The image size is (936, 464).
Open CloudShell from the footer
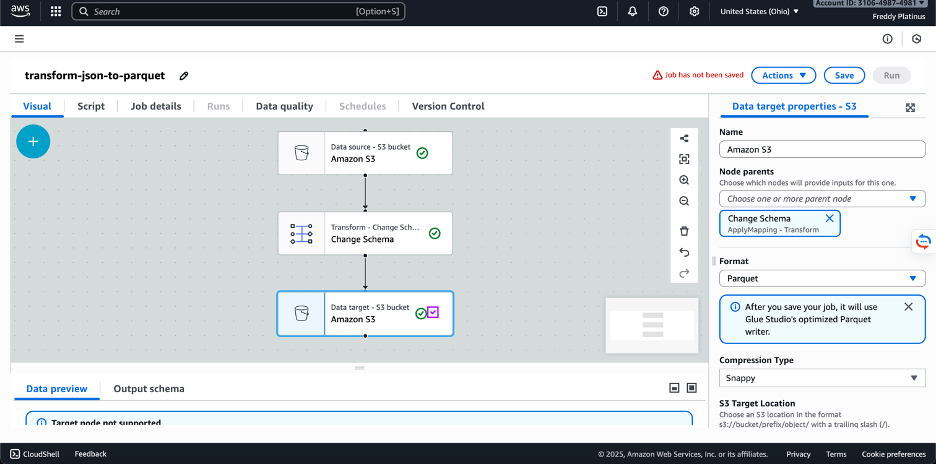point(35,454)
